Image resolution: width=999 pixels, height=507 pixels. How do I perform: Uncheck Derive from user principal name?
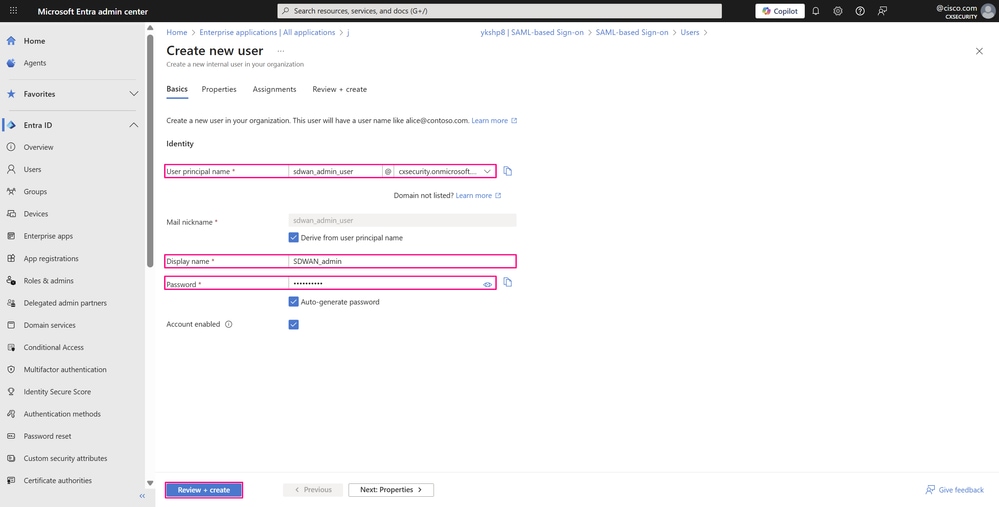pos(294,238)
